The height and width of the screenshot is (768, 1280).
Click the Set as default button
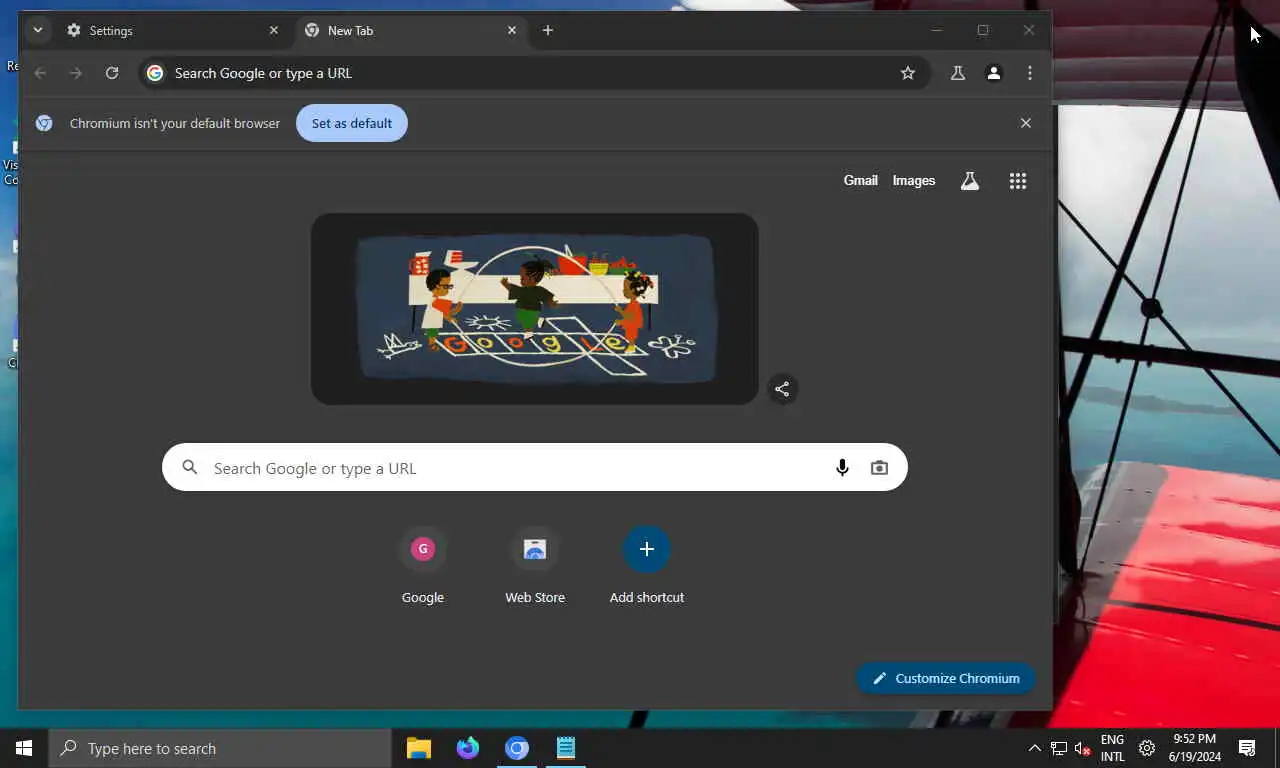[352, 123]
